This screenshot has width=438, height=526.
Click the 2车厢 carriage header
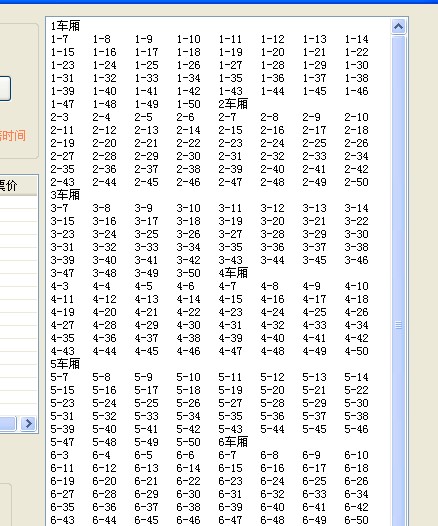(233, 104)
